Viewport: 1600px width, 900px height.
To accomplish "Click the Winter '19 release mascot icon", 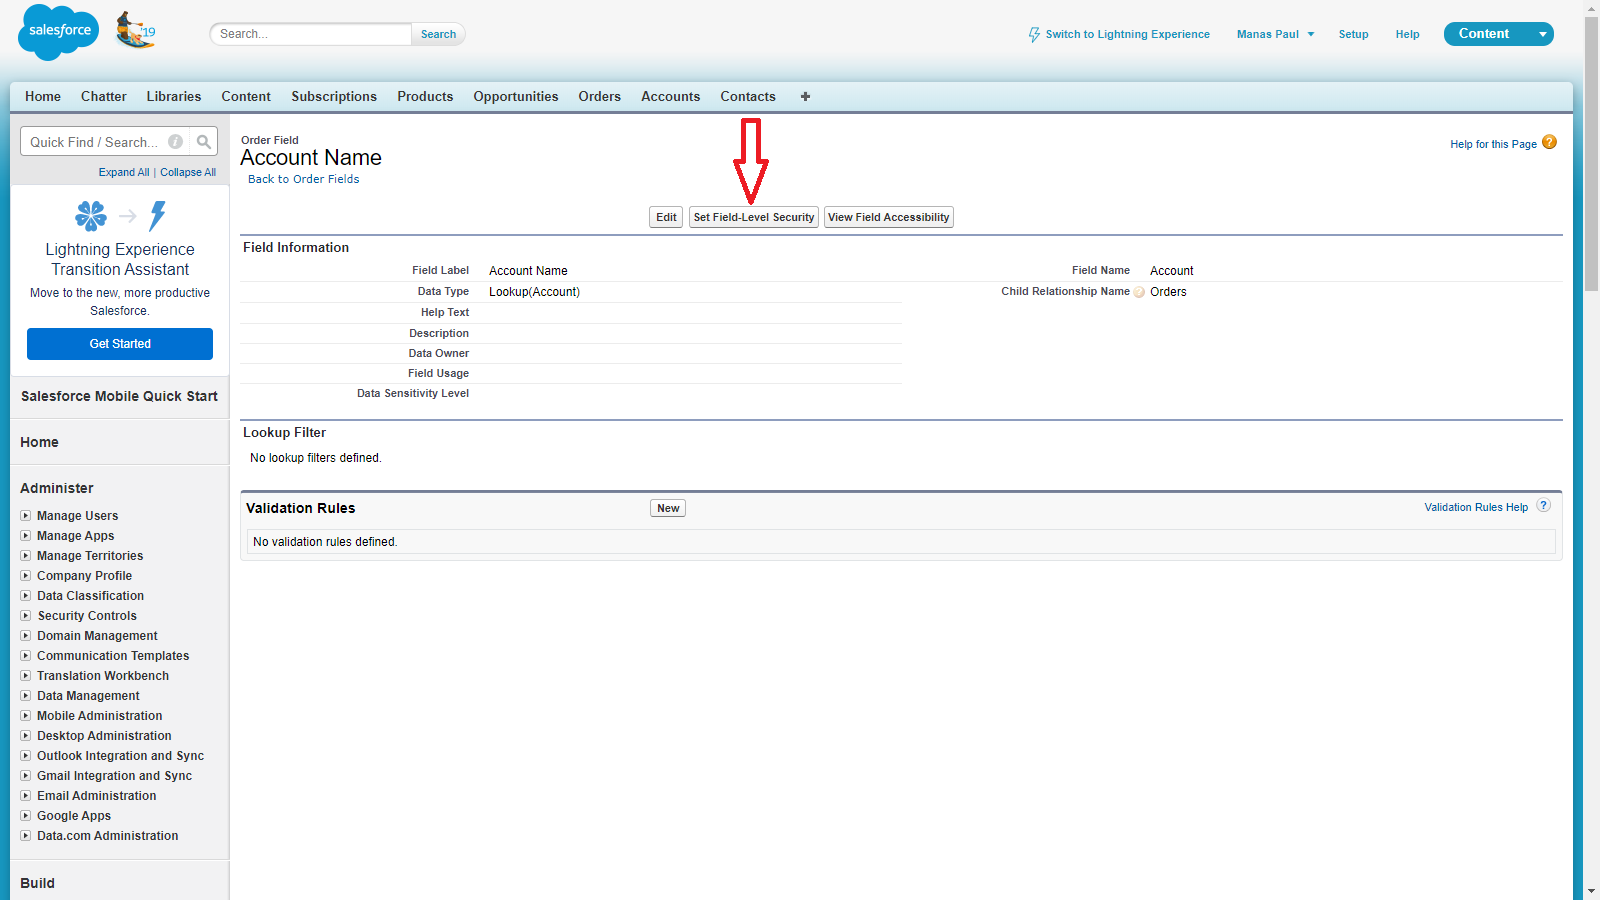I will [x=136, y=30].
